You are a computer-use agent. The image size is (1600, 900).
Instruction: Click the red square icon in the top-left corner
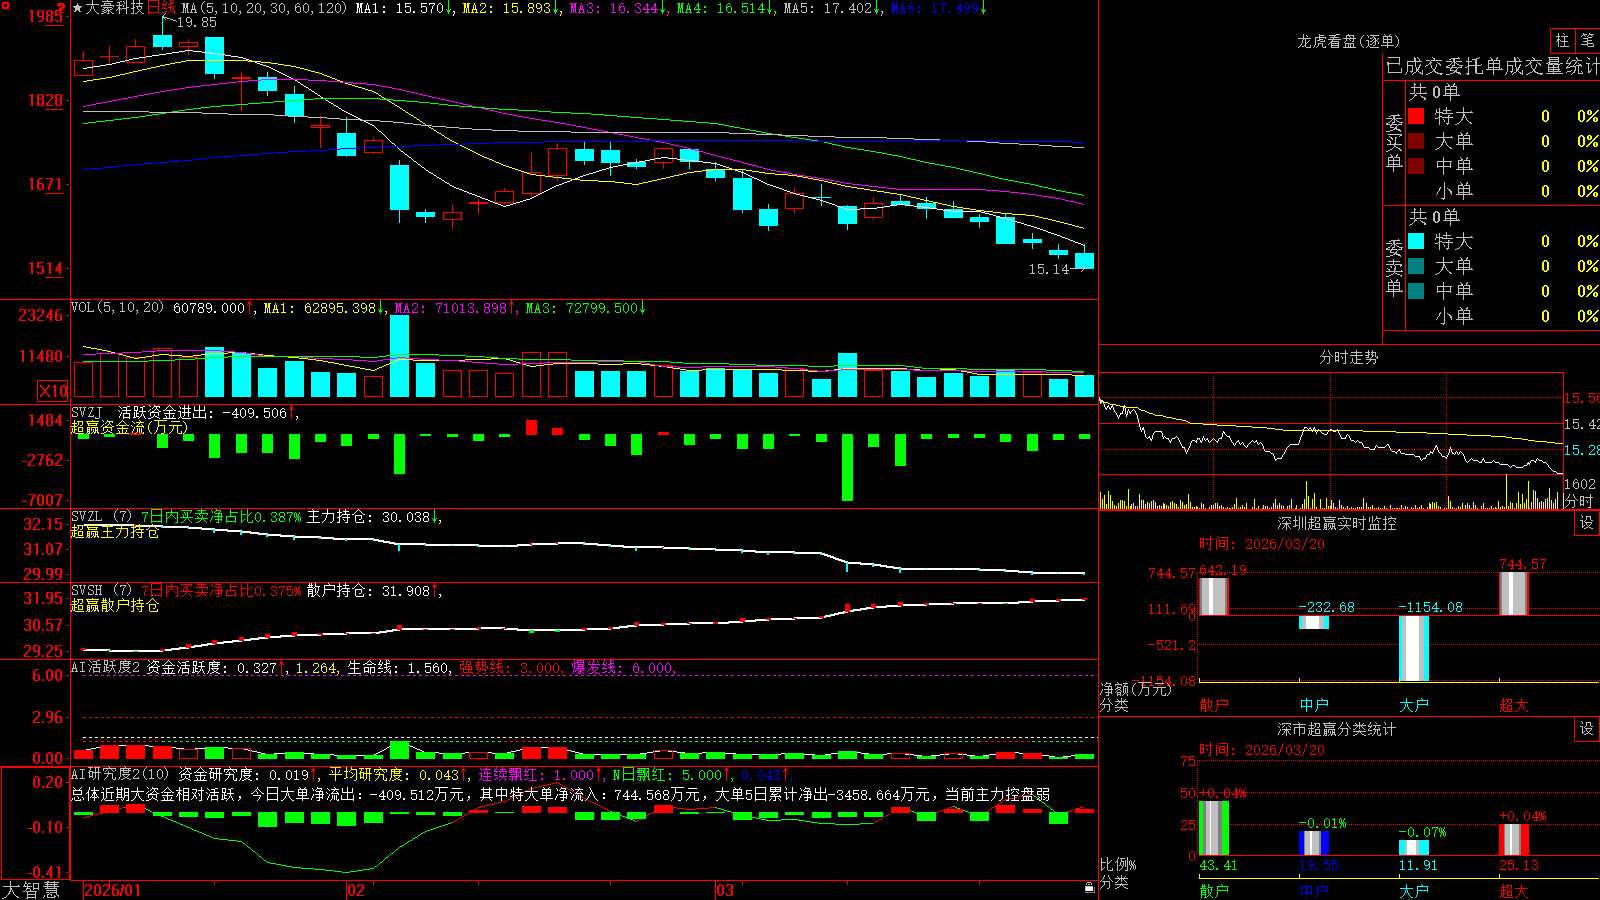(5, 5)
